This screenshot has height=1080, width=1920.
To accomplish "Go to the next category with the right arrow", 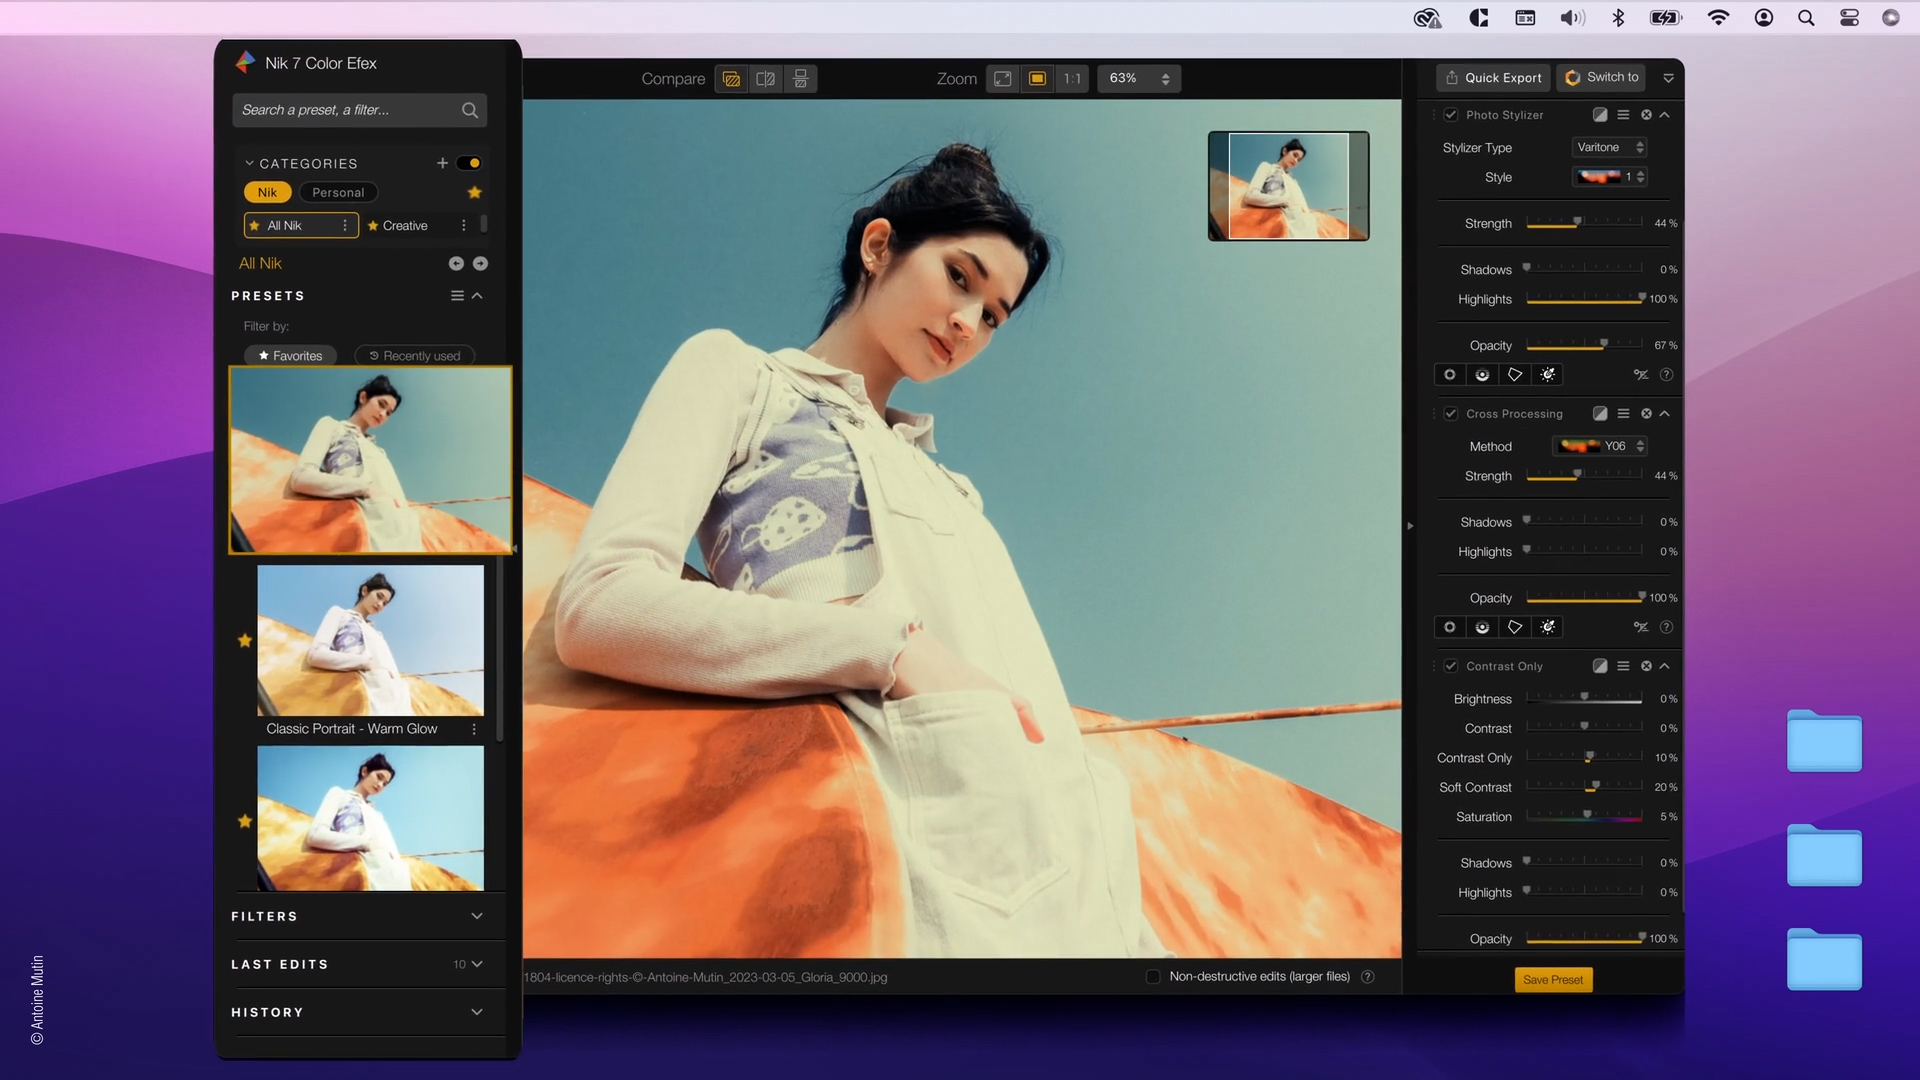I will [x=480, y=263].
